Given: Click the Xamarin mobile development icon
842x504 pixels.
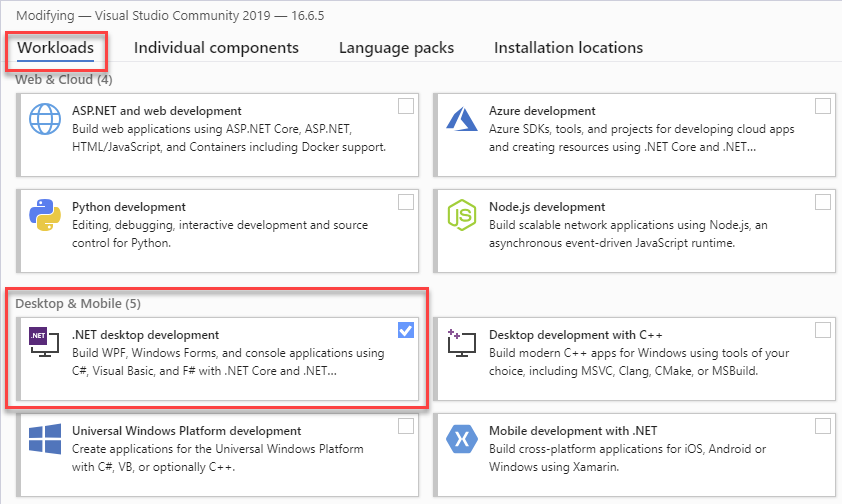Looking at the screenshot, I should (463, 440).
